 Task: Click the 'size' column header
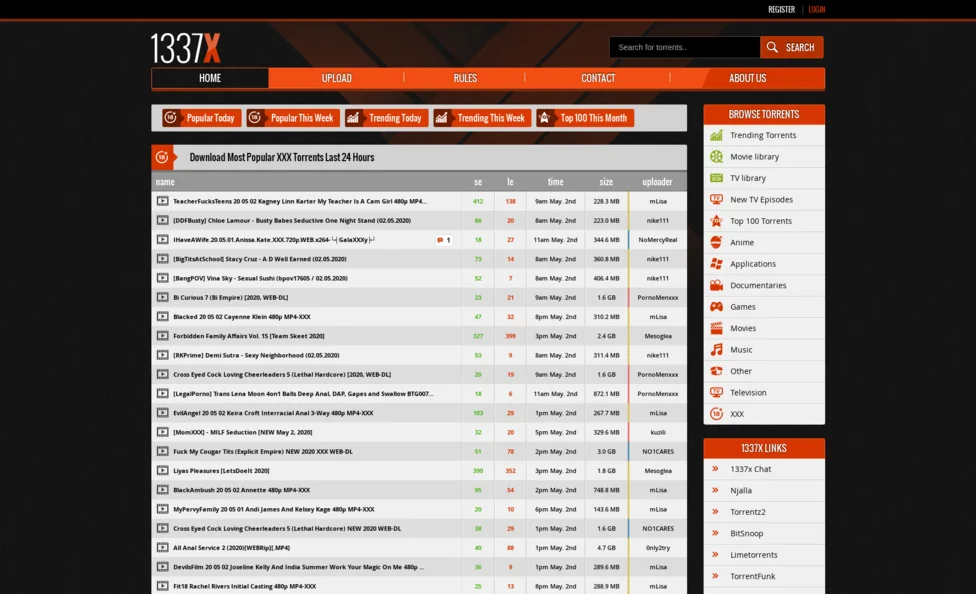[606, 182]
